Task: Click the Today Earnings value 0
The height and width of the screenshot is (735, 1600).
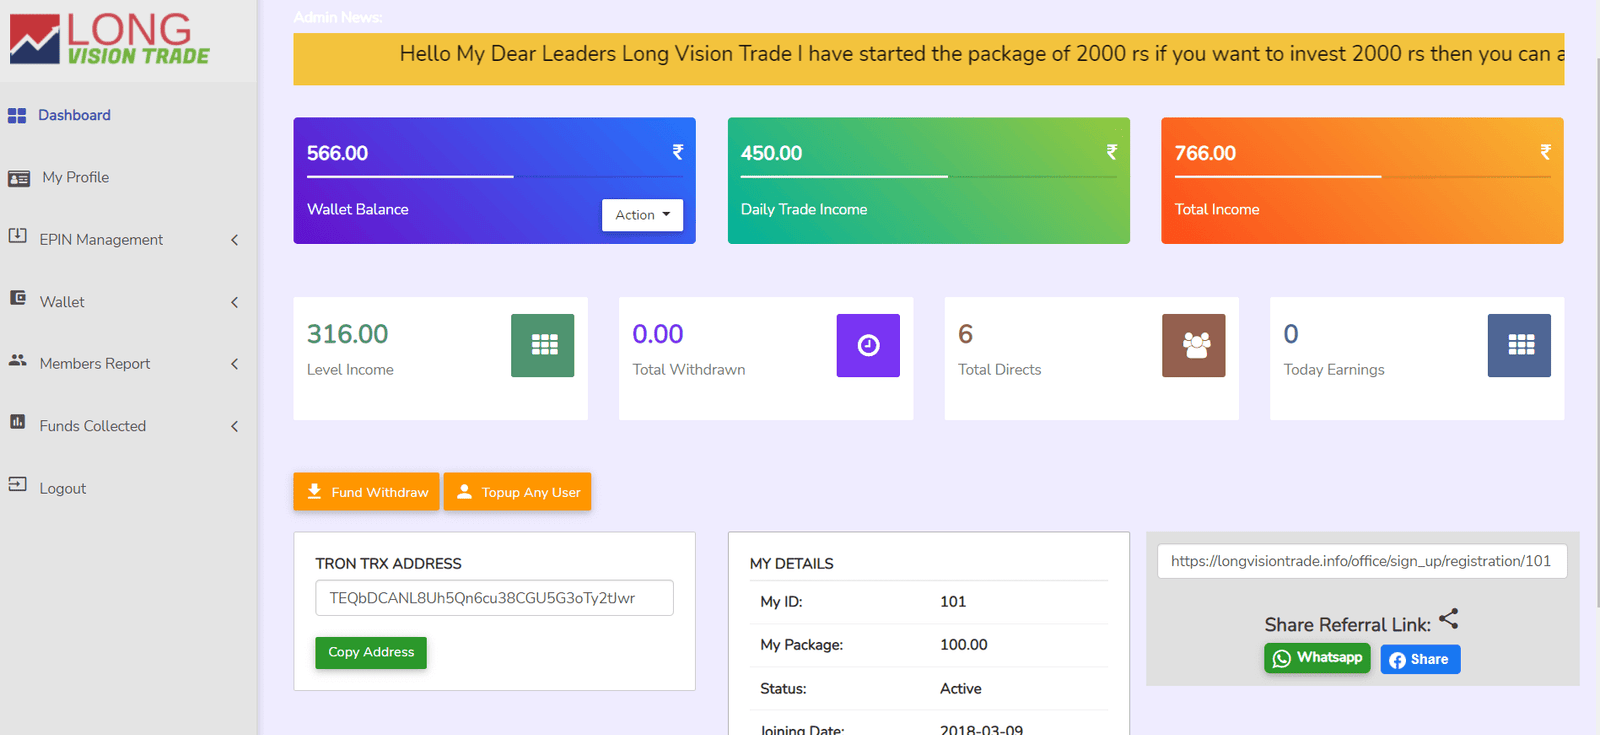Action: tap(1291, 334)
